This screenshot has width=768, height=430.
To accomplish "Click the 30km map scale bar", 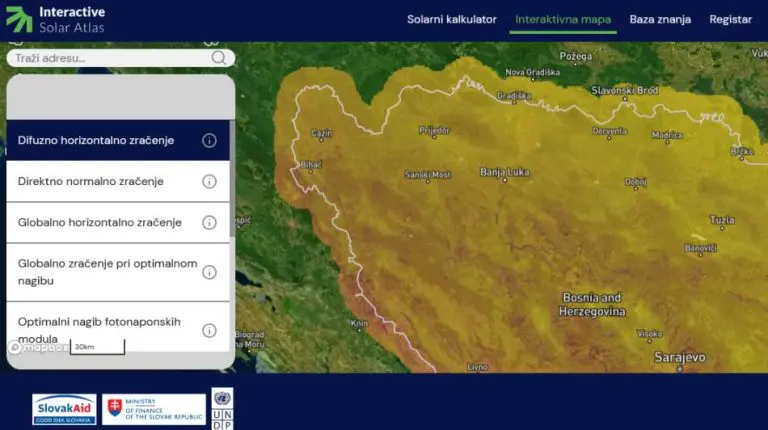I will (97, 347).
